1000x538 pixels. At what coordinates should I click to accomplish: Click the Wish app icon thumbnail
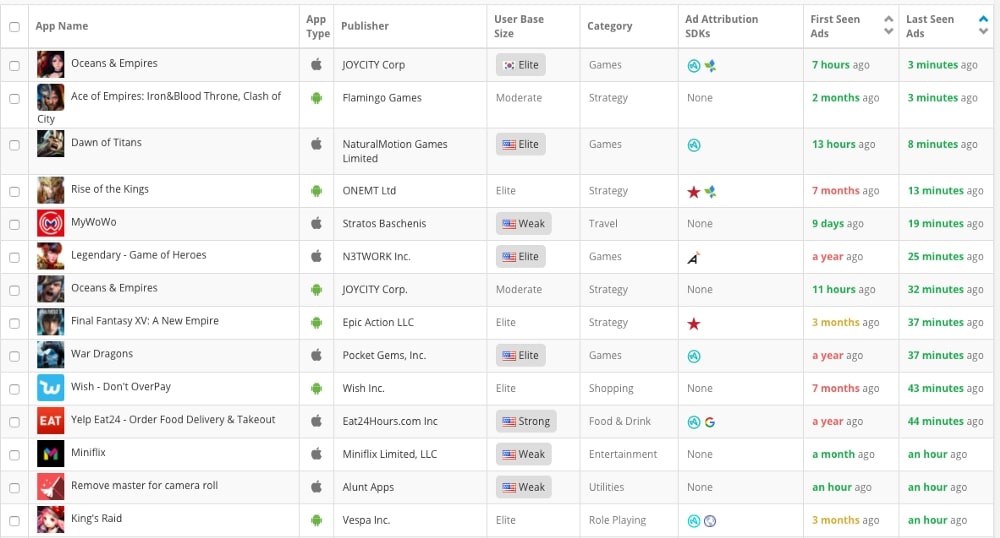(50, 388)
